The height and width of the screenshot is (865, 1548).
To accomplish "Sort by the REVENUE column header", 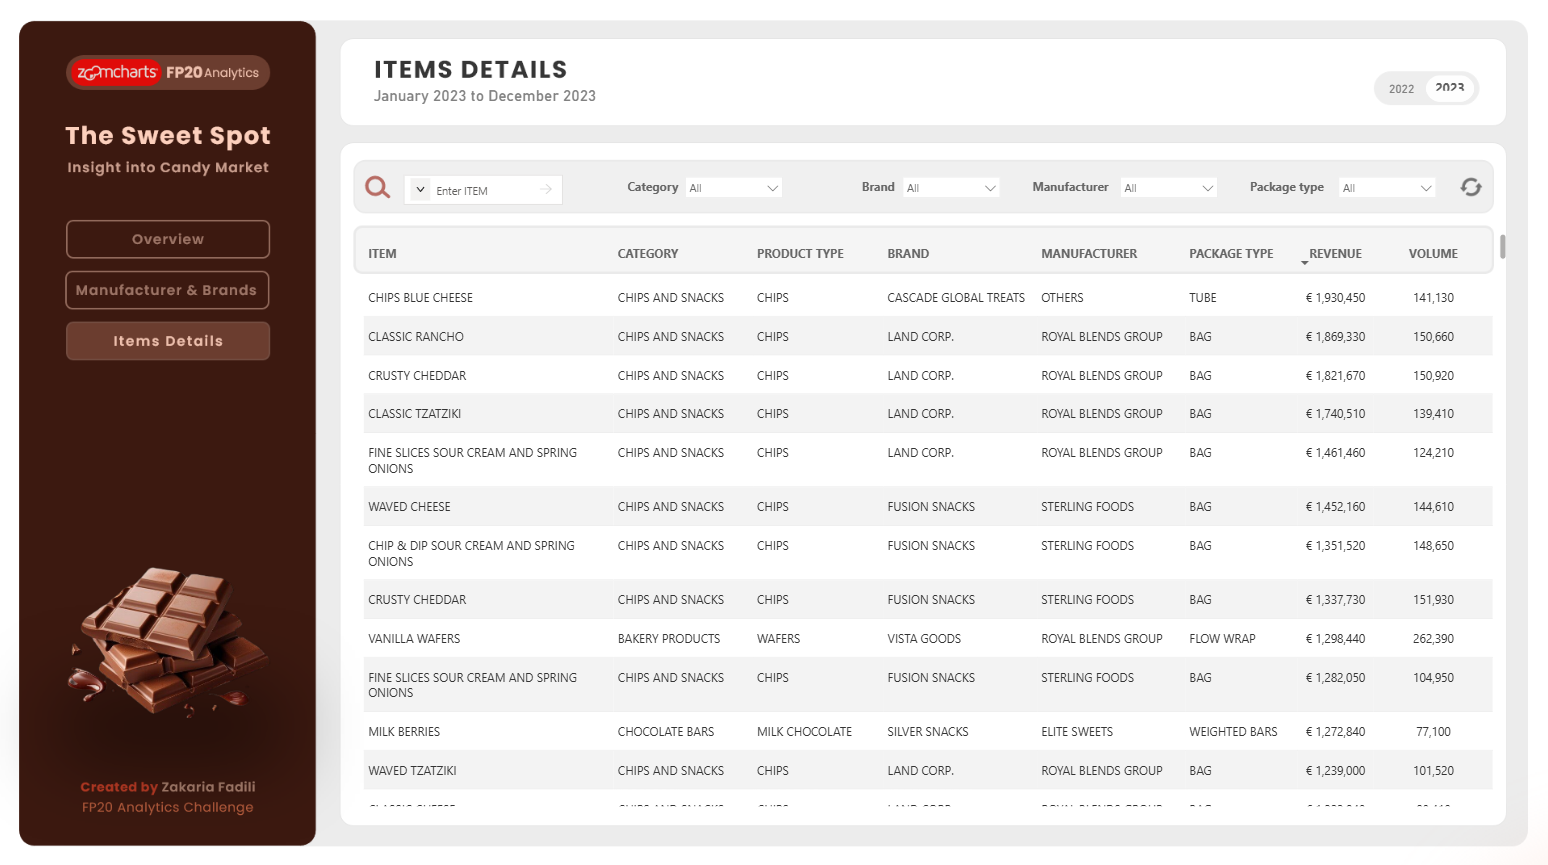I will 1335,254.
